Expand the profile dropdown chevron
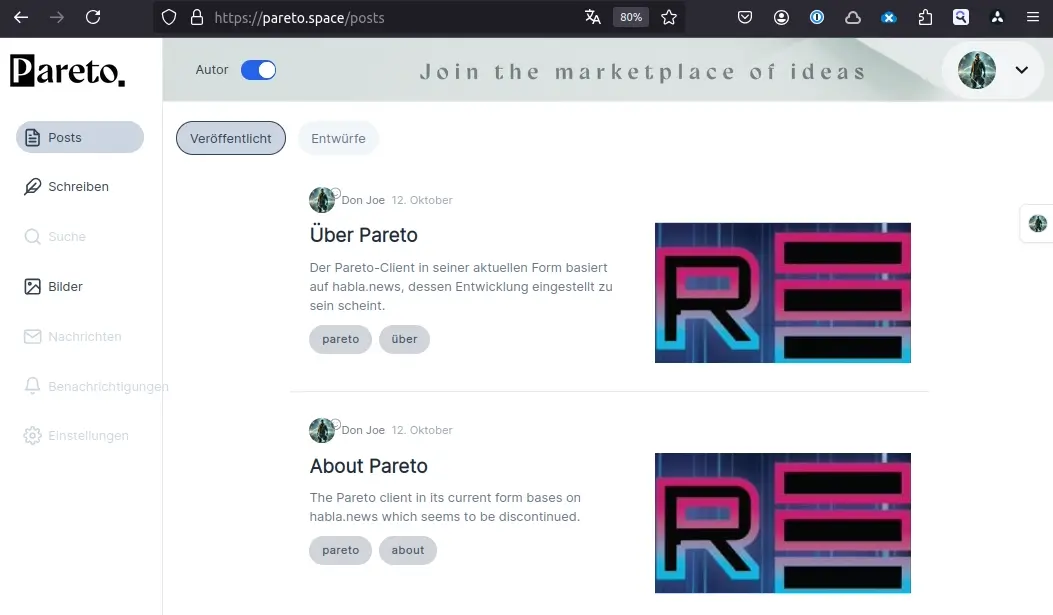 (x=1021, y=70)
